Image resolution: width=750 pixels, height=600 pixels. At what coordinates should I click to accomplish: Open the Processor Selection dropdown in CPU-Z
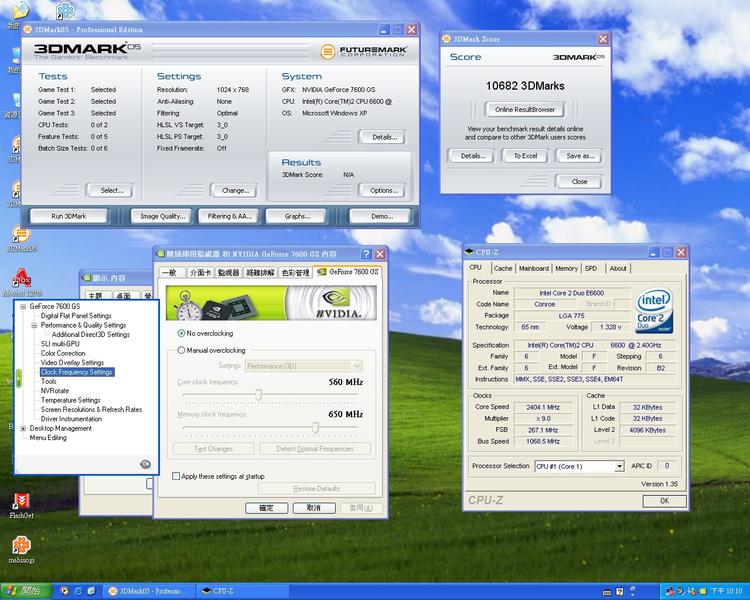(x=619, y=466)
